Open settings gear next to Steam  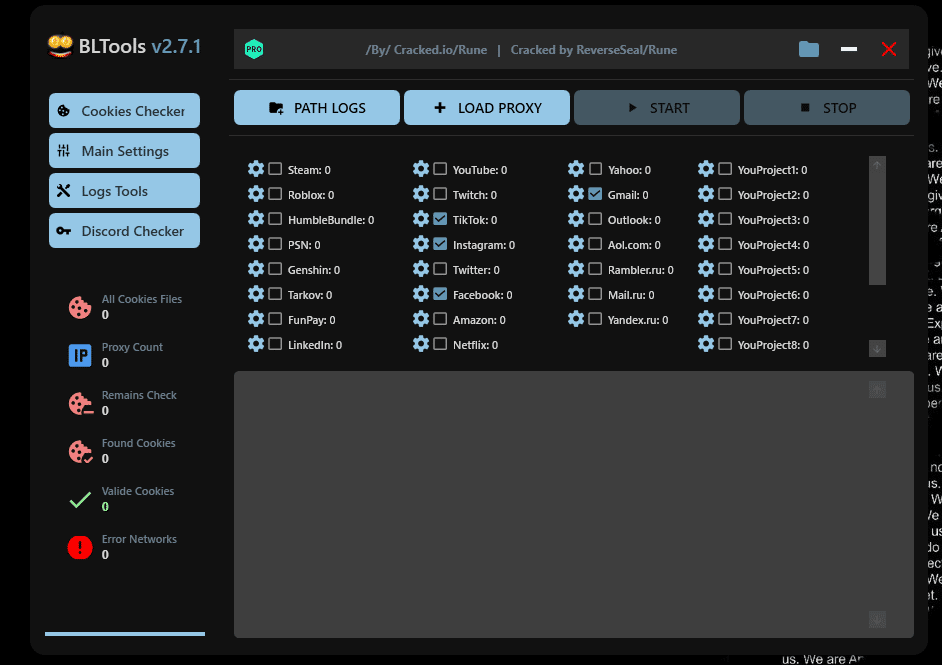click(256, 169)
